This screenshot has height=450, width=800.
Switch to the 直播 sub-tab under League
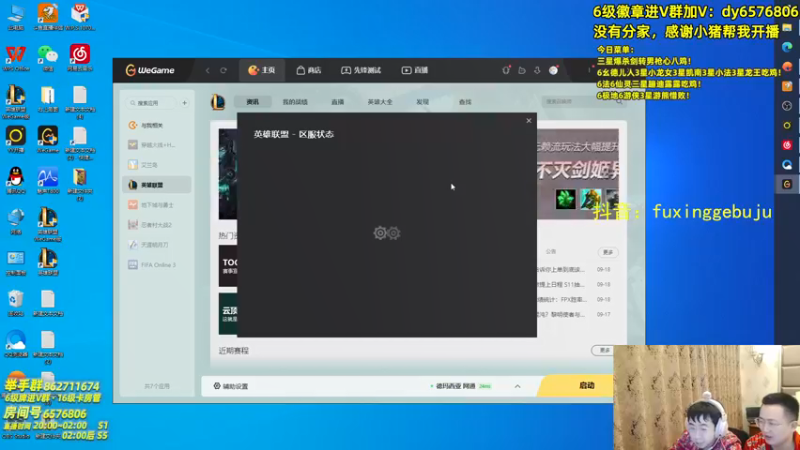tap(337, 102)
